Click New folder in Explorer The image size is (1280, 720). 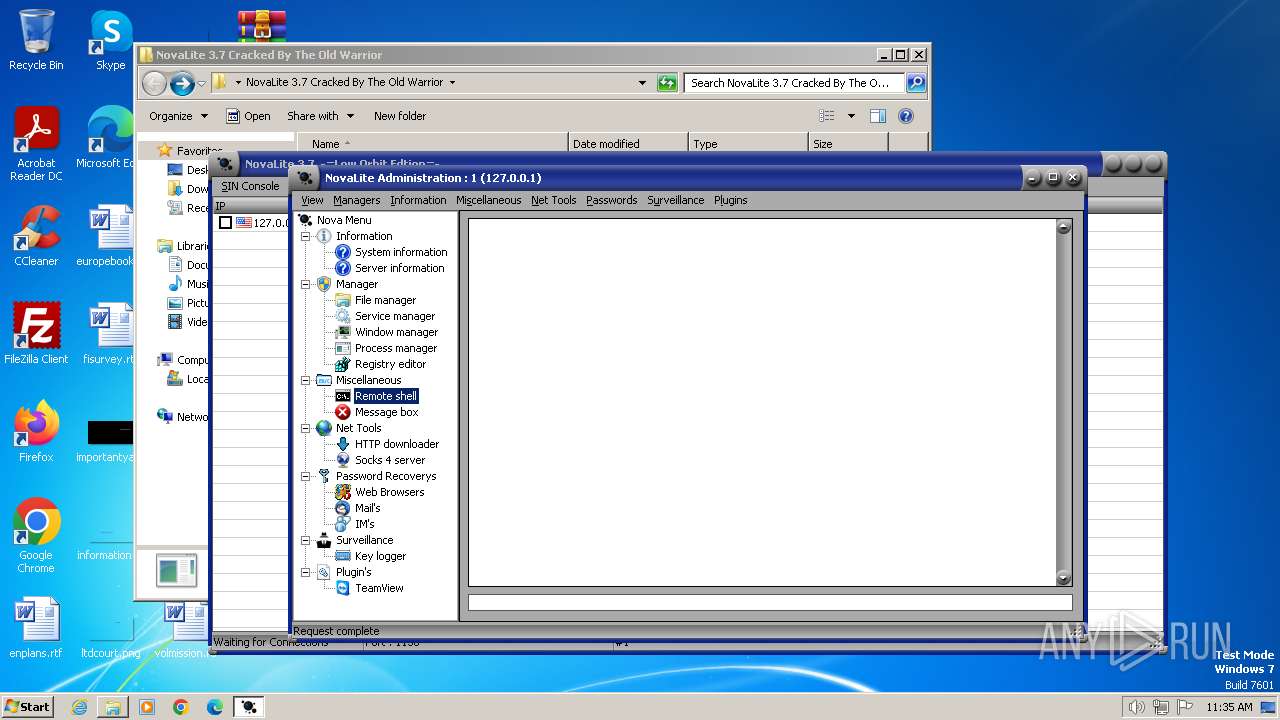click(400, 116)
